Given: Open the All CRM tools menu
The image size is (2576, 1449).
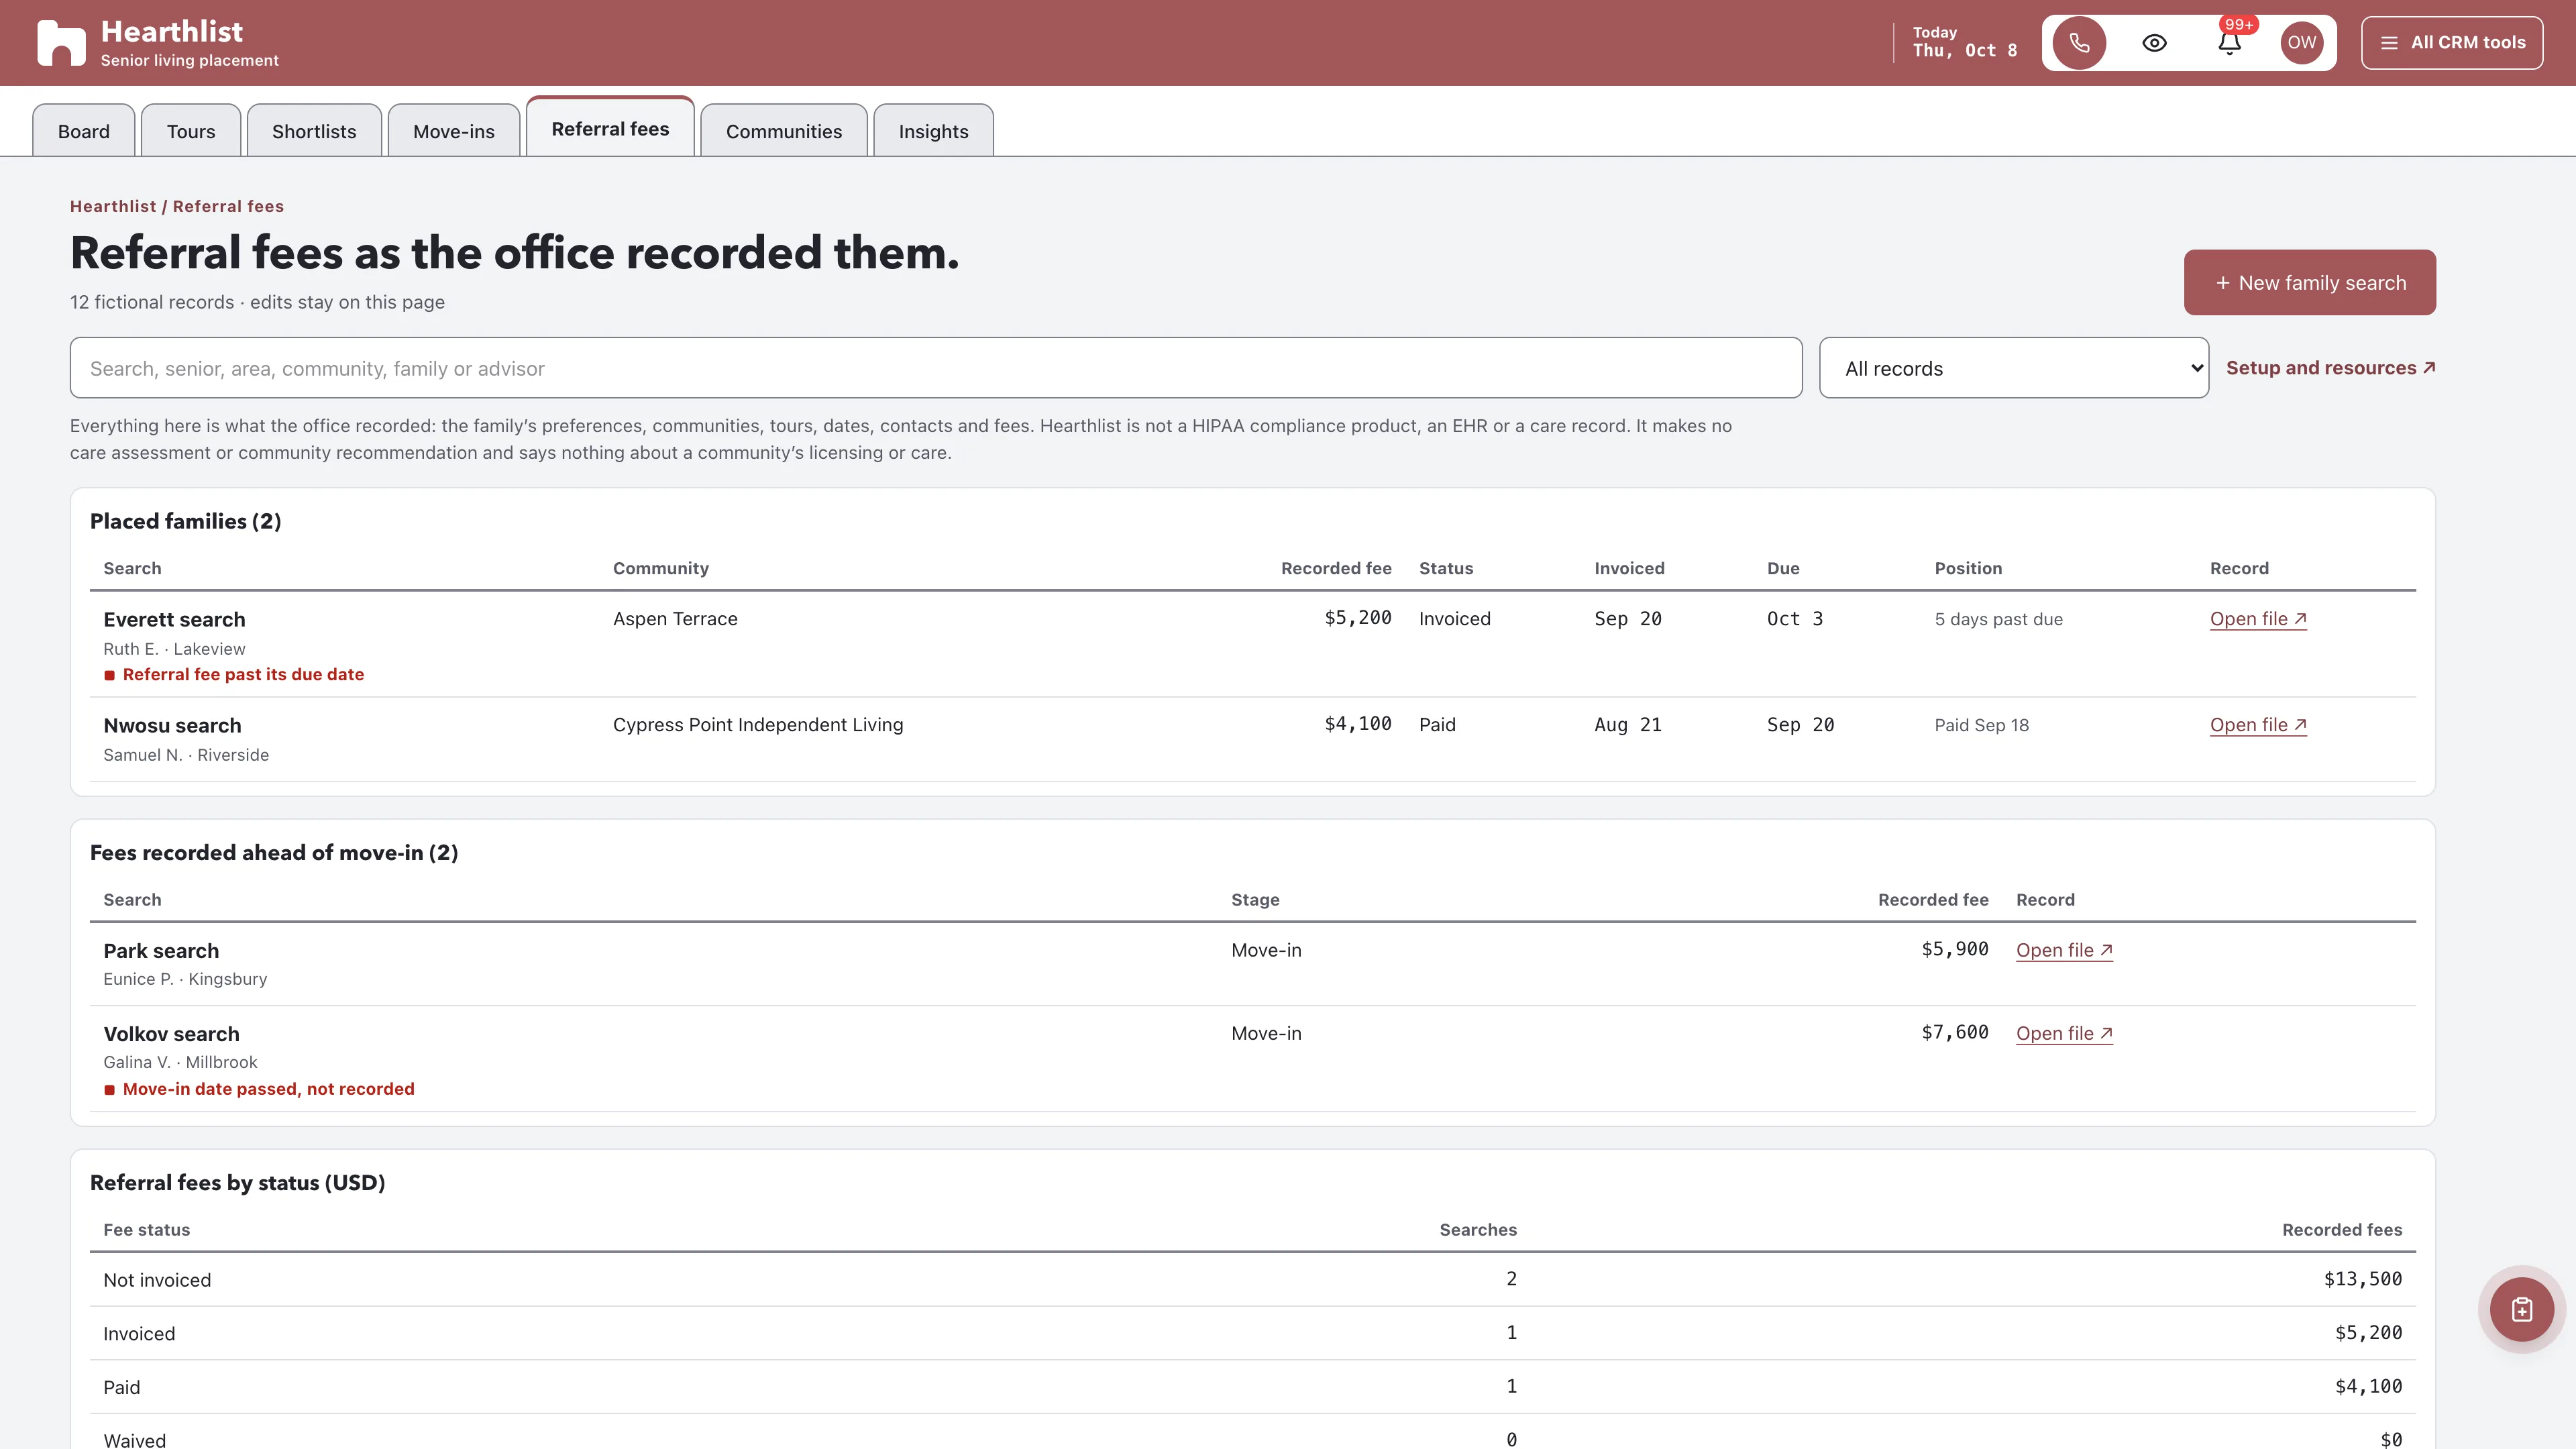Looking at the screenshot, I should tap(2452, 43).
